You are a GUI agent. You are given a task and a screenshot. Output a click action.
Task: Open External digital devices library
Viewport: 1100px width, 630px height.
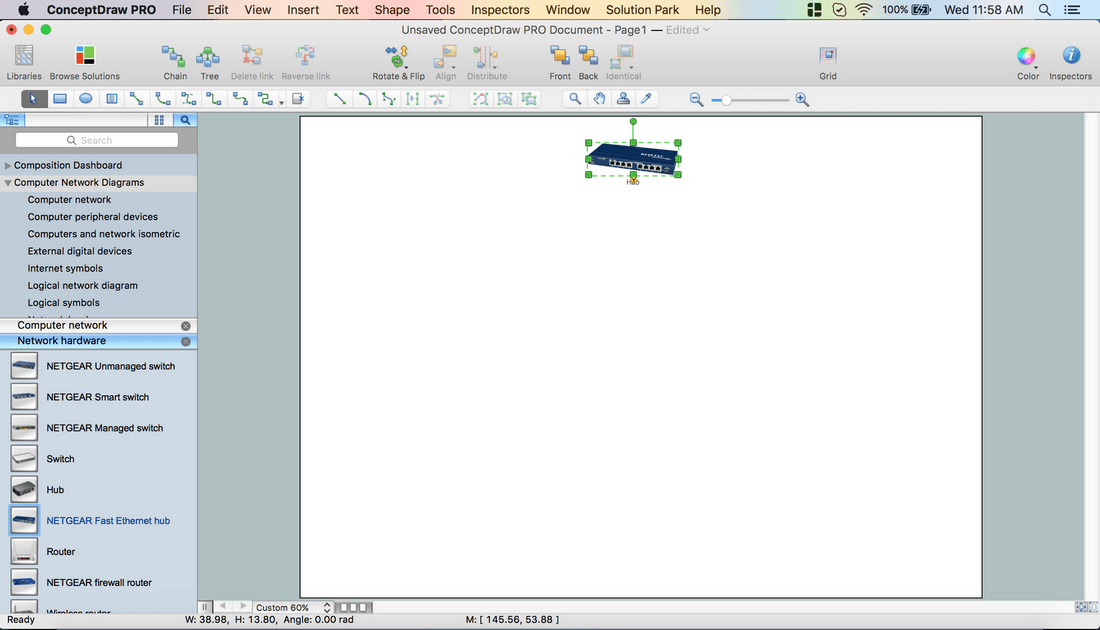pos(79,251)
